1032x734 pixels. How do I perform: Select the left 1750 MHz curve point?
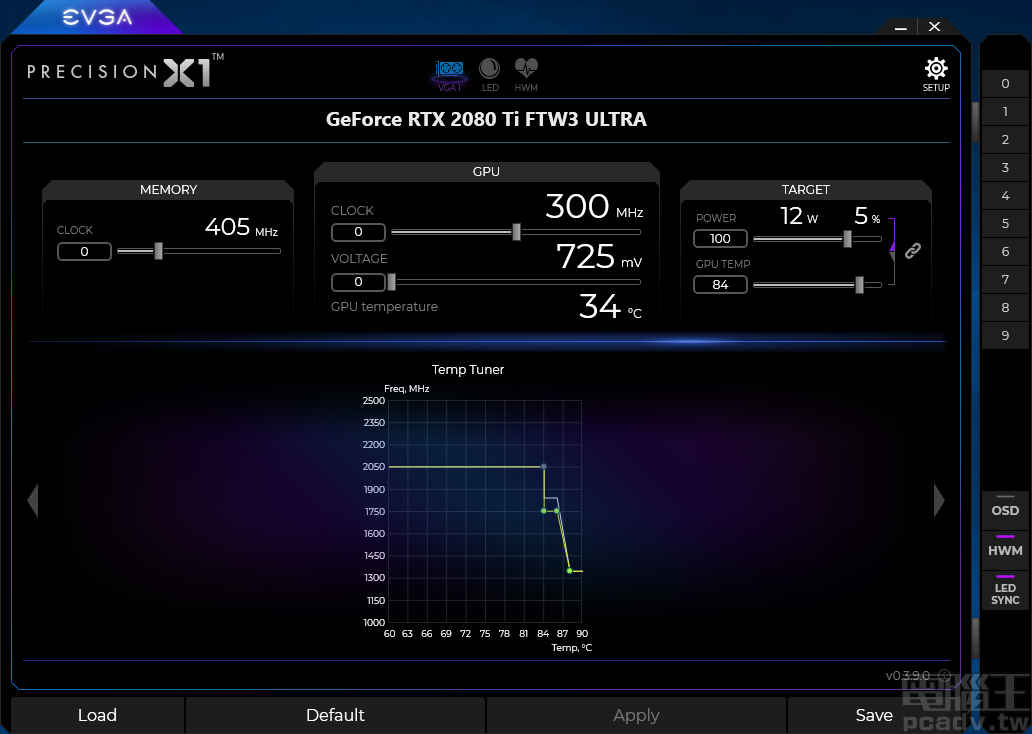[x=544, y=511]
